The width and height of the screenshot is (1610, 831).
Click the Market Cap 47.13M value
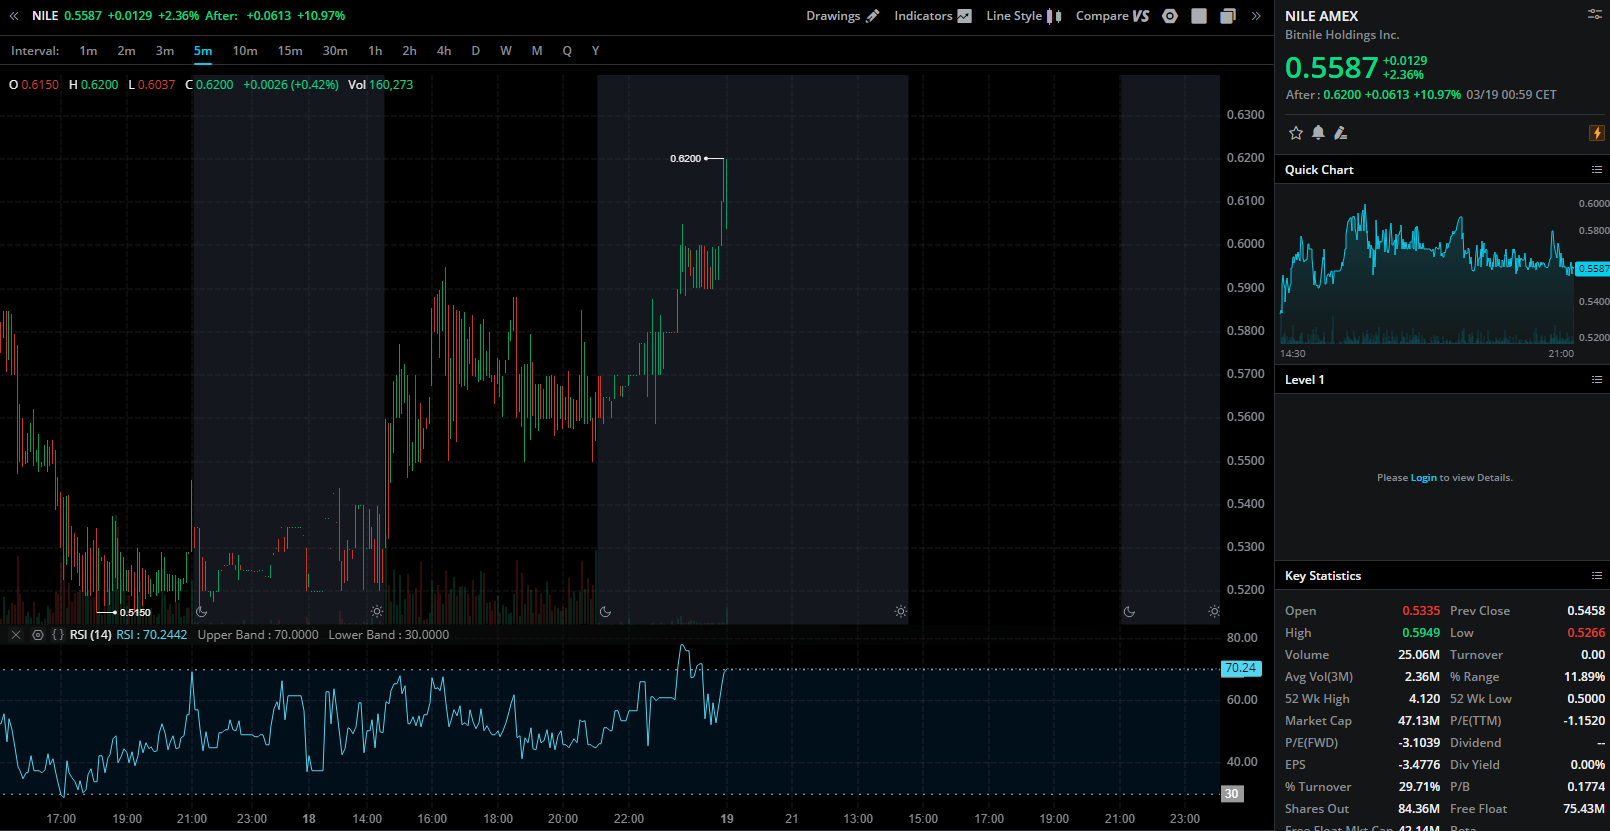1419,721
